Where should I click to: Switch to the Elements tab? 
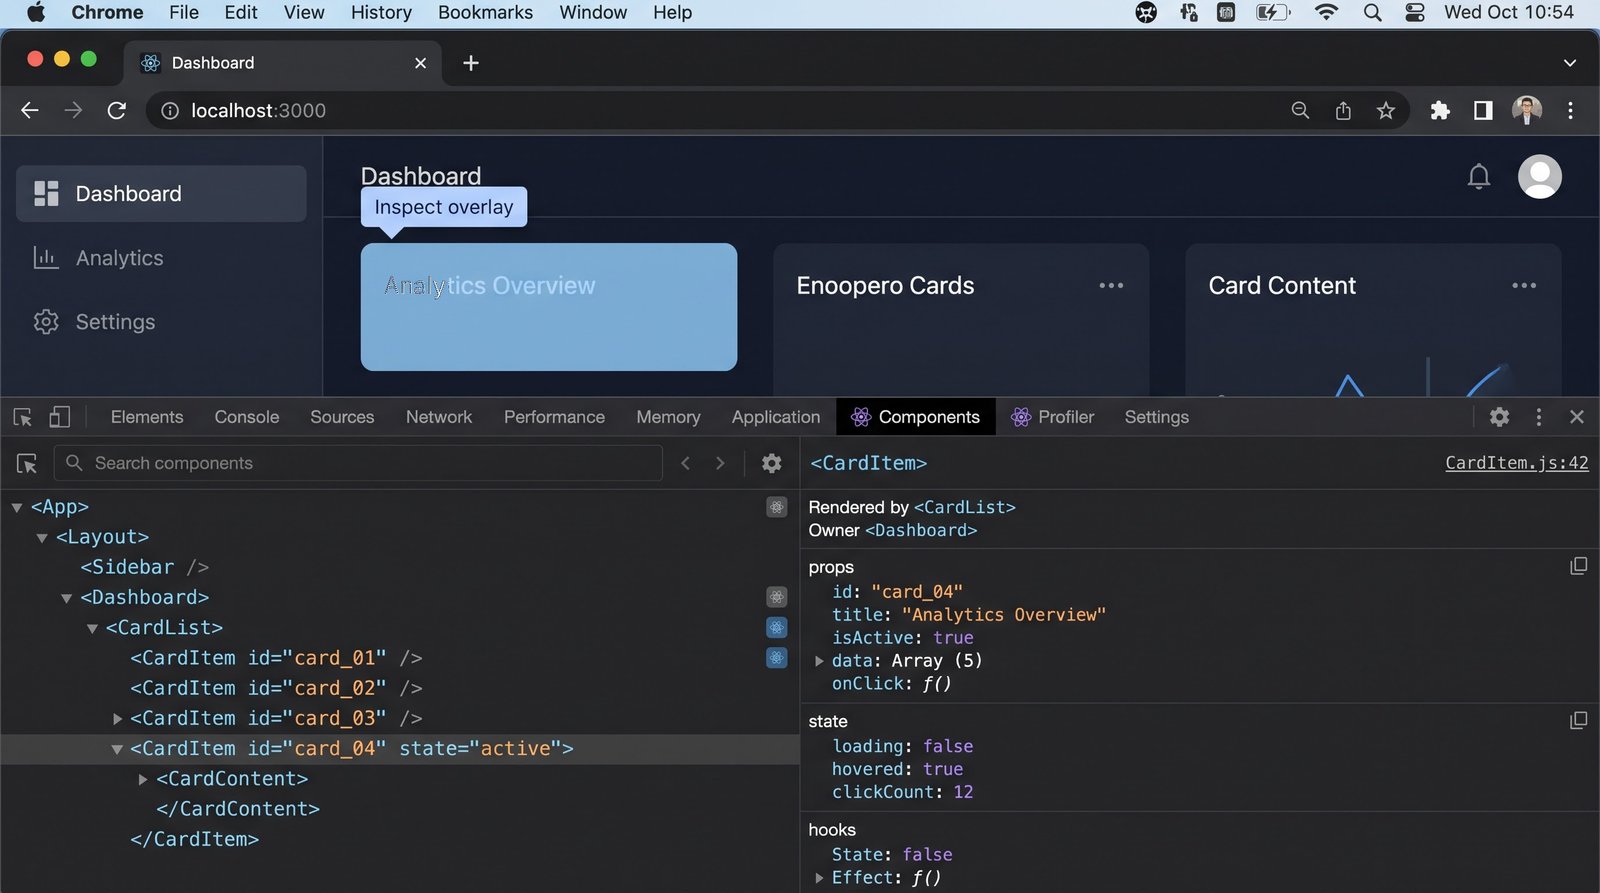click(147, 417)
